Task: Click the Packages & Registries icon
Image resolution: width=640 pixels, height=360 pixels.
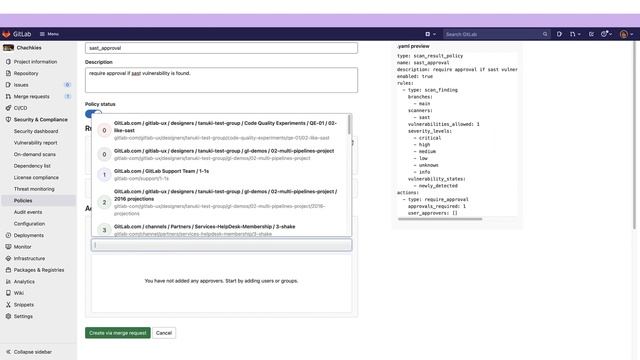Action: tap(8, 270)
